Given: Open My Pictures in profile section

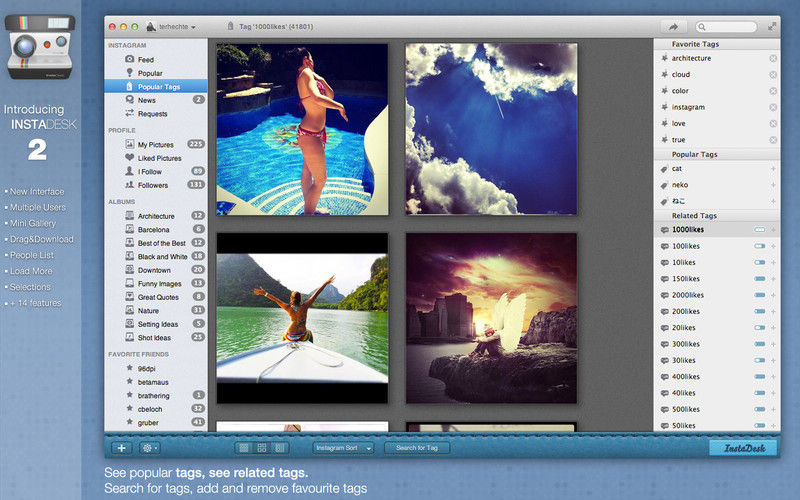Looking at the screenshot, I should (x=156, y=144).
